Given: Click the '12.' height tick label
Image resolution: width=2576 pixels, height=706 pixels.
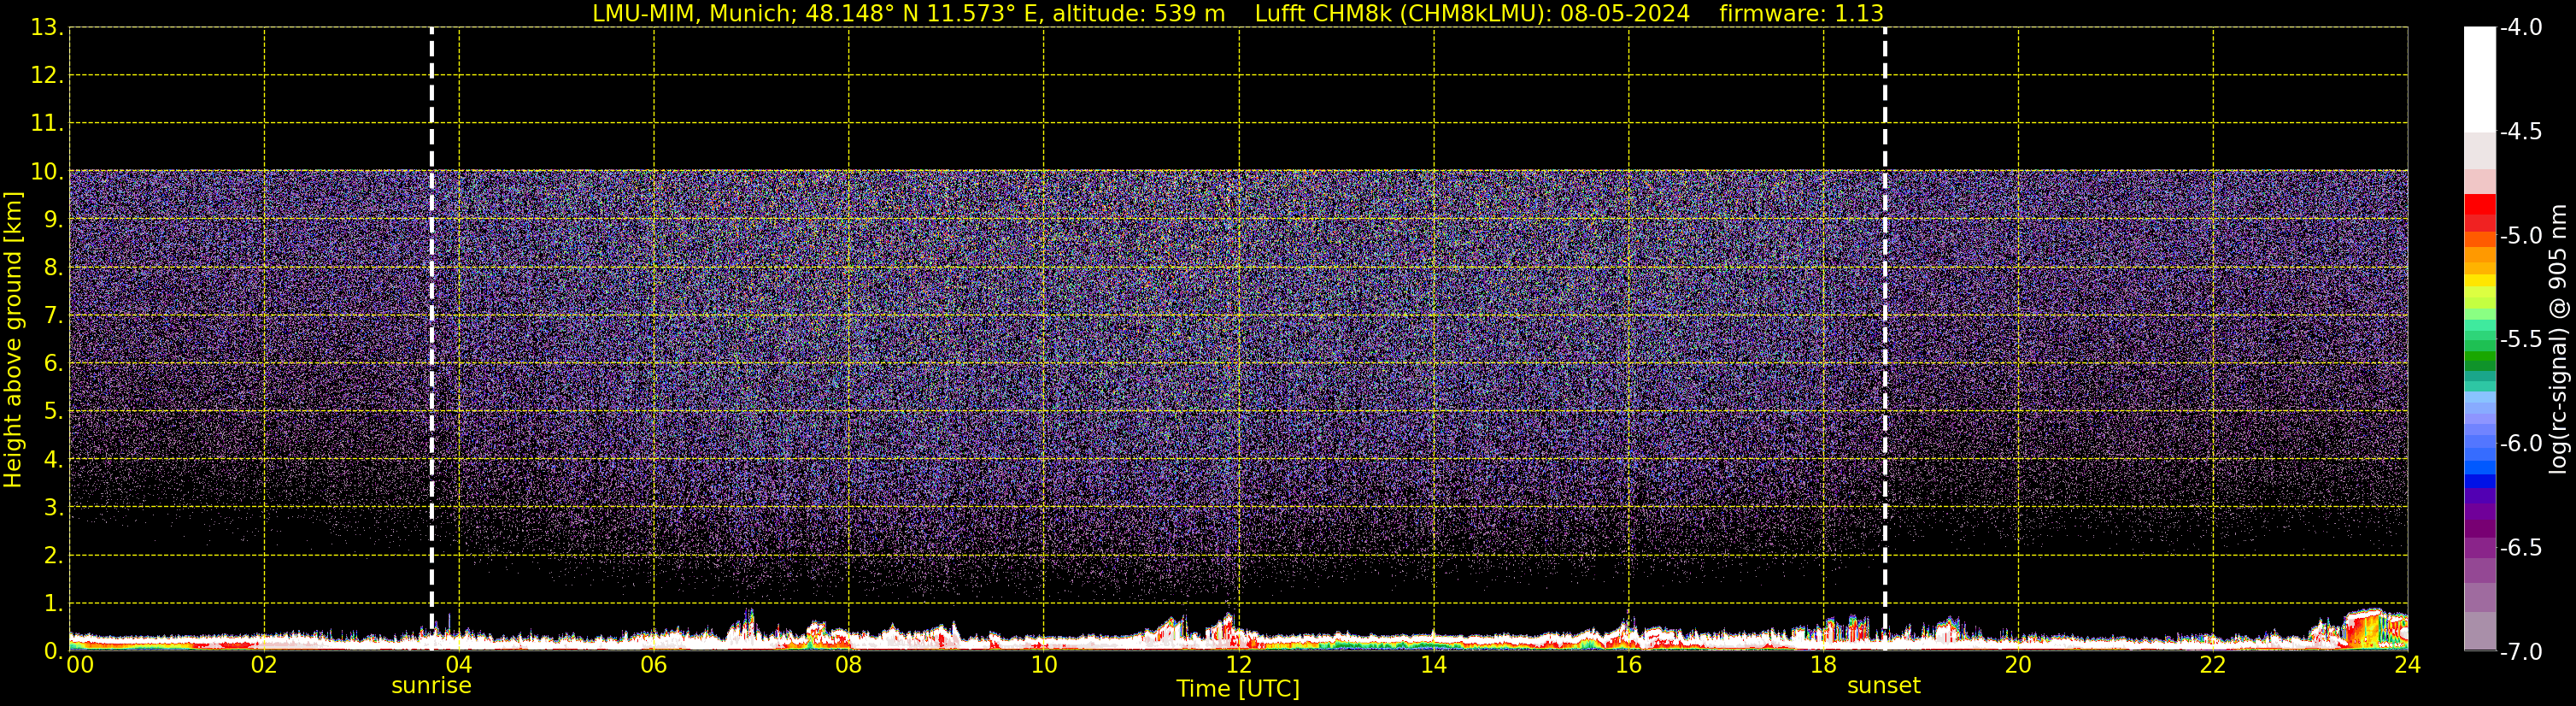Looking at the screenshot, I should [x=47, y=76].
